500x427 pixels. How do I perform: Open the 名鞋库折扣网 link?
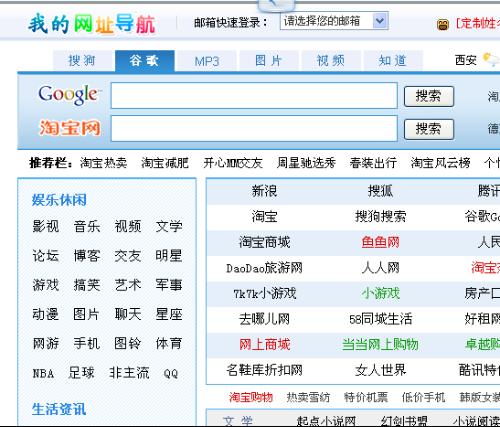[x=264, y=370]
